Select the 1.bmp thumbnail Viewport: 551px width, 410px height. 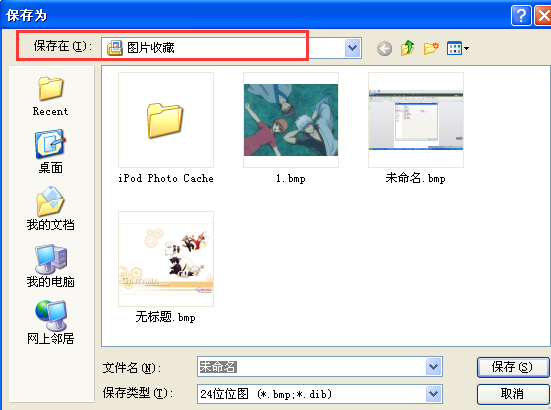coord(291,120)
